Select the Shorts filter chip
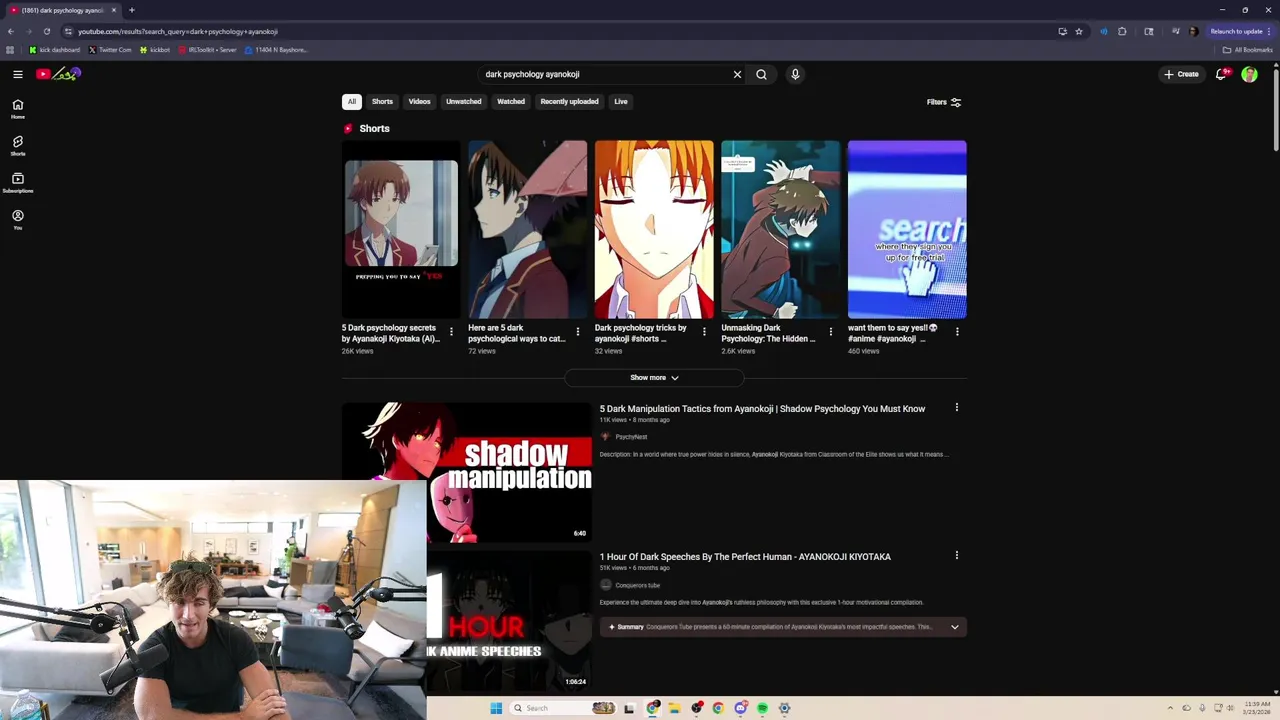Viewport: 1280px width, 720px height. 383,101
